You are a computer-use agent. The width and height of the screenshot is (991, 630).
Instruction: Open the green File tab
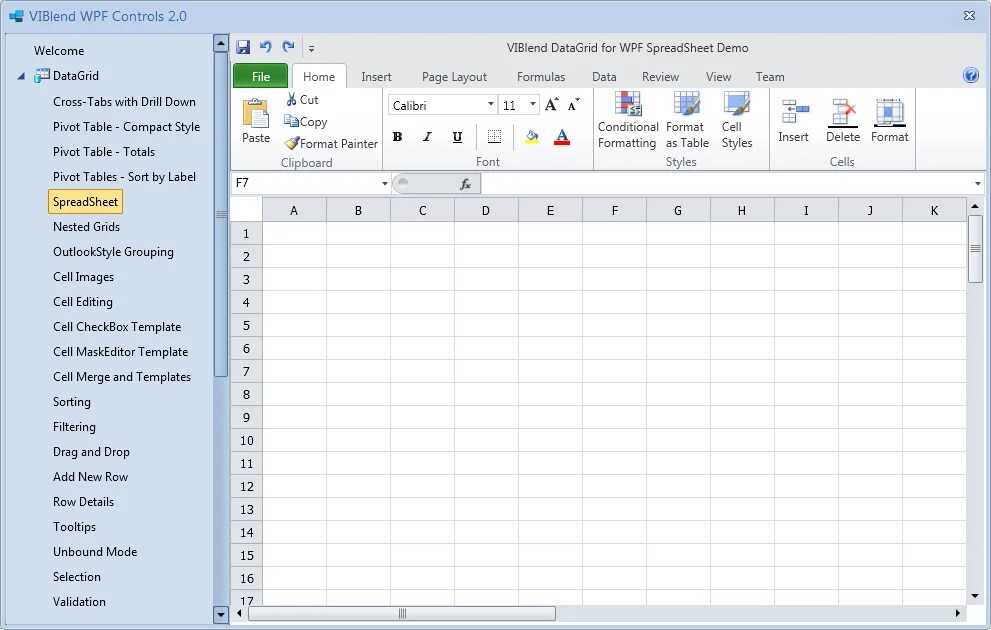[260, 76]
